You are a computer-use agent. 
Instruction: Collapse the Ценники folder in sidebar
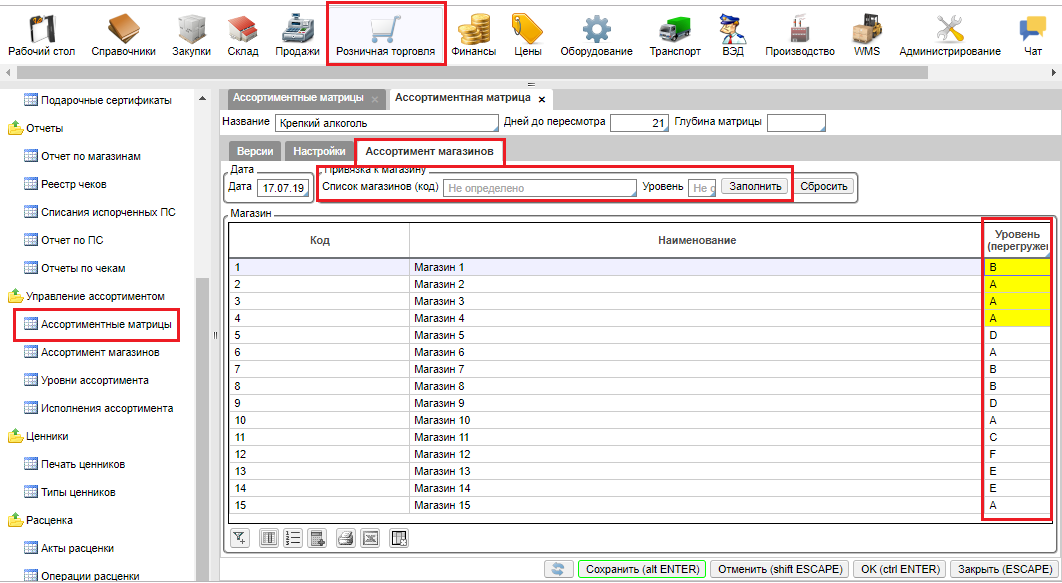(x=16, y=436)
